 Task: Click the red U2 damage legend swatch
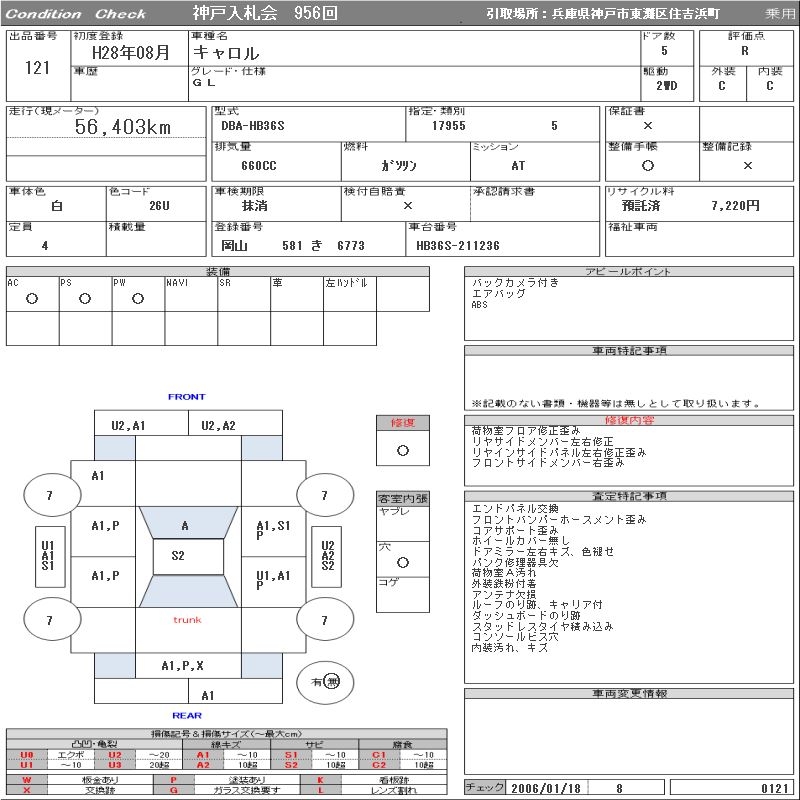point(115,755)
